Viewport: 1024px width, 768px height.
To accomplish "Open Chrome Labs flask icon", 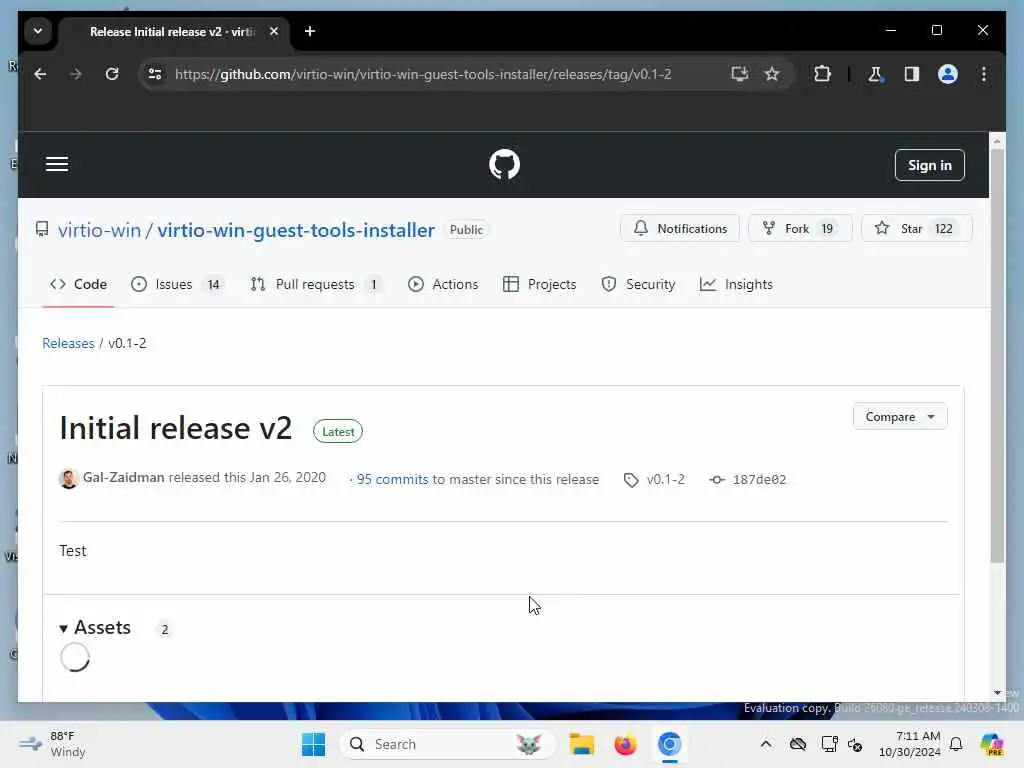I will [x=875, y=74].
